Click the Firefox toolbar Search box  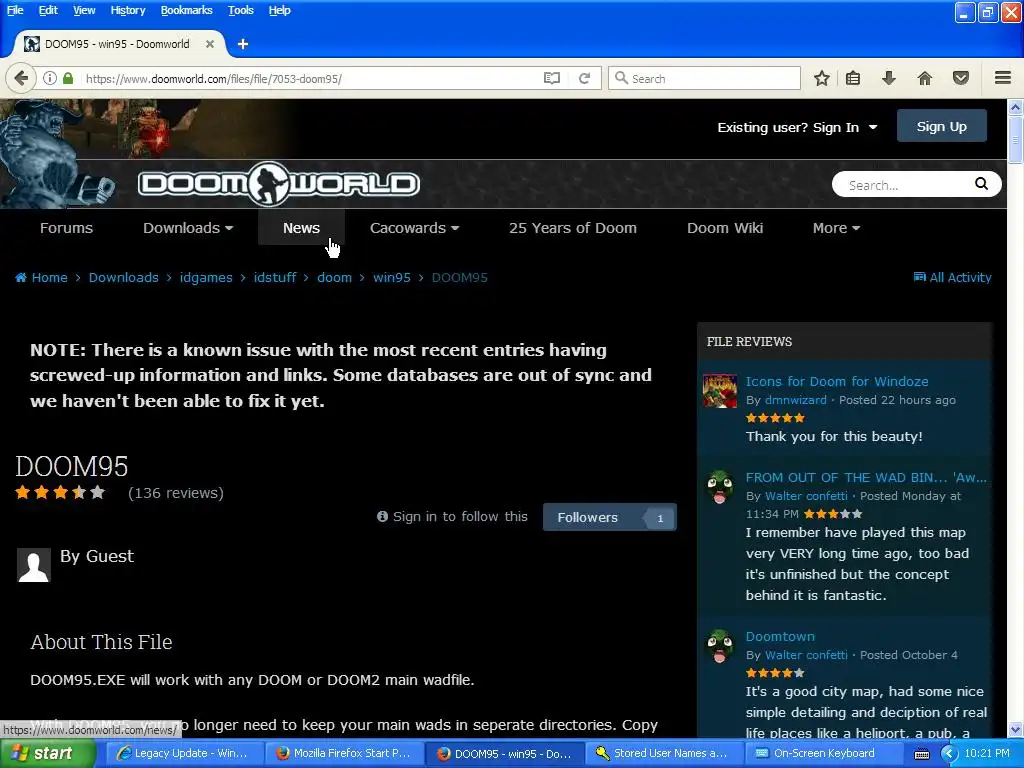[704, 78]
